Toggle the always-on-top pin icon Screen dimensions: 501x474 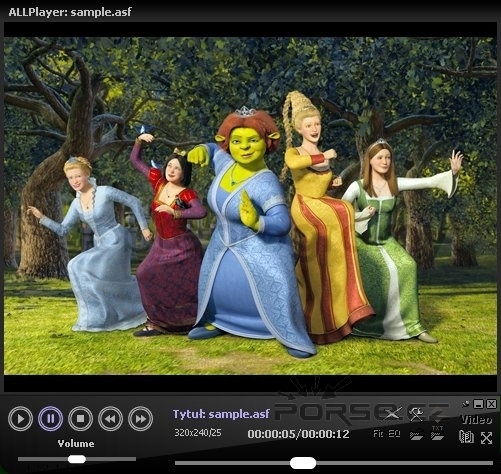point(465,404)
